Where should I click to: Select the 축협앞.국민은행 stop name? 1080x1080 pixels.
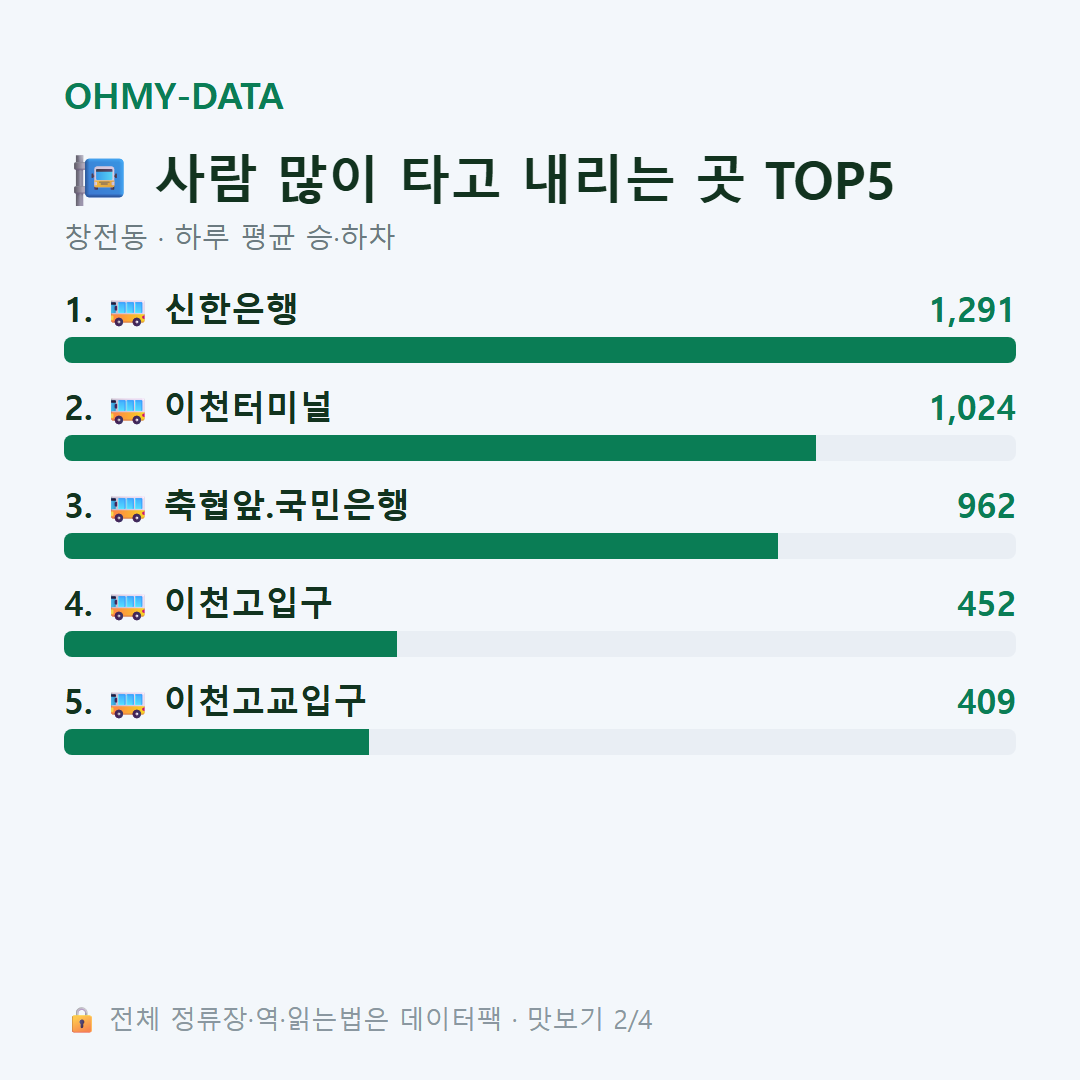click(287, 505)
